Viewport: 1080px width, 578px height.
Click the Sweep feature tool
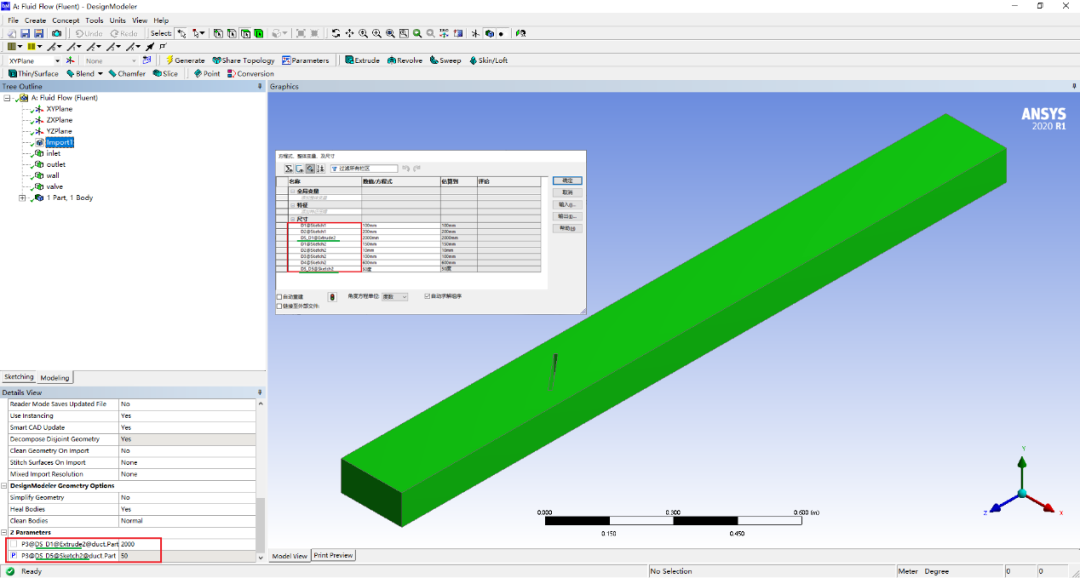click(445, 61)
